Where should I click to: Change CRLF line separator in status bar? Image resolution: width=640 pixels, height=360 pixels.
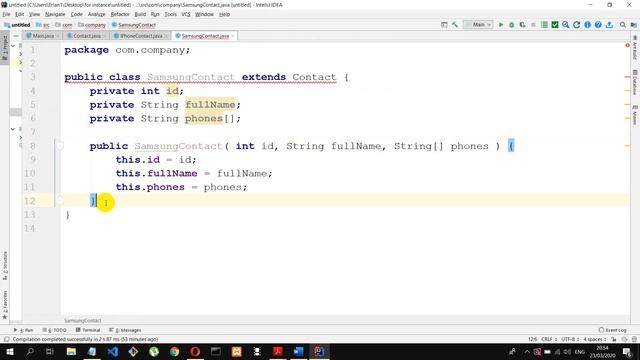[549, 339]
